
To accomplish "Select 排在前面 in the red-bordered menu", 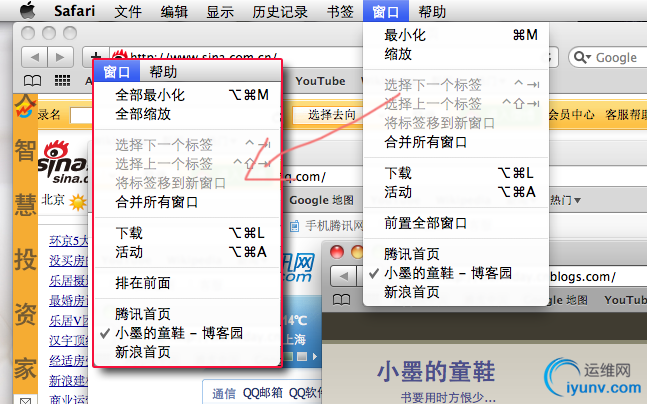I will tap(188, 283).
